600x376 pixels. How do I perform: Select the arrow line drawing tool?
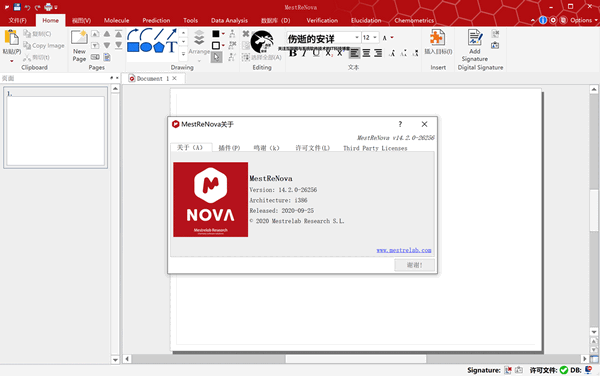coord(172,34)
